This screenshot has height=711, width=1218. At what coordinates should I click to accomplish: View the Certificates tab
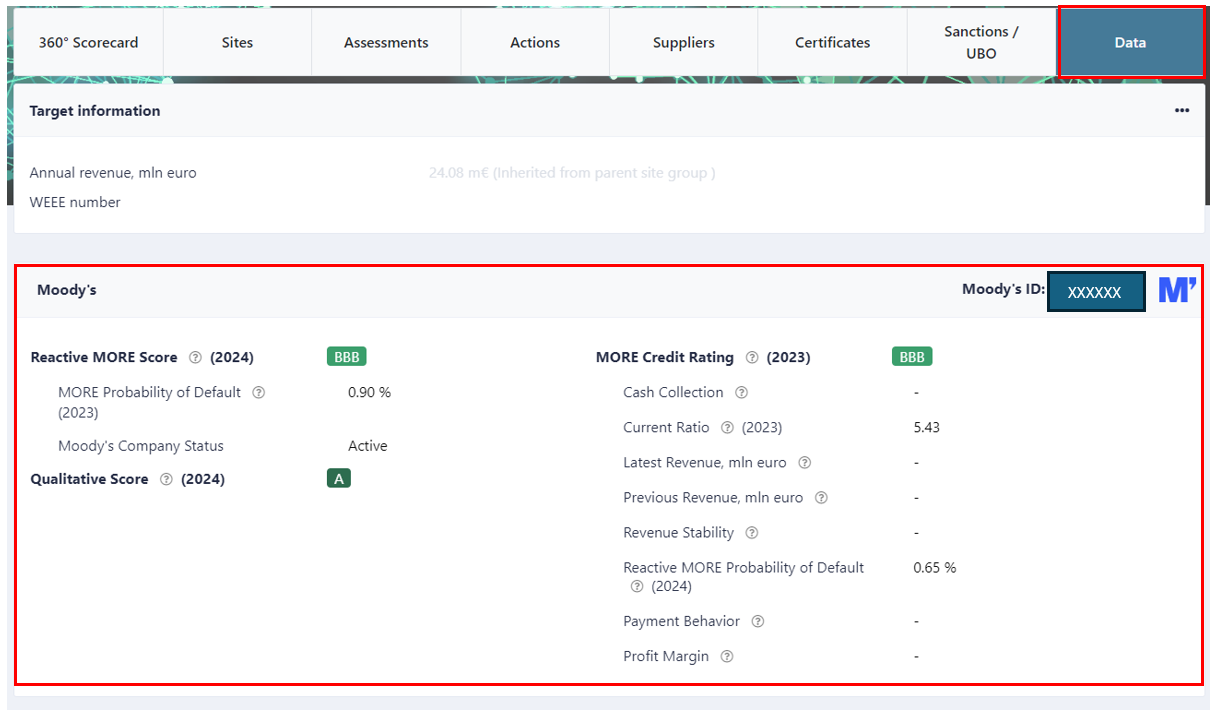[x=833, y=42]
